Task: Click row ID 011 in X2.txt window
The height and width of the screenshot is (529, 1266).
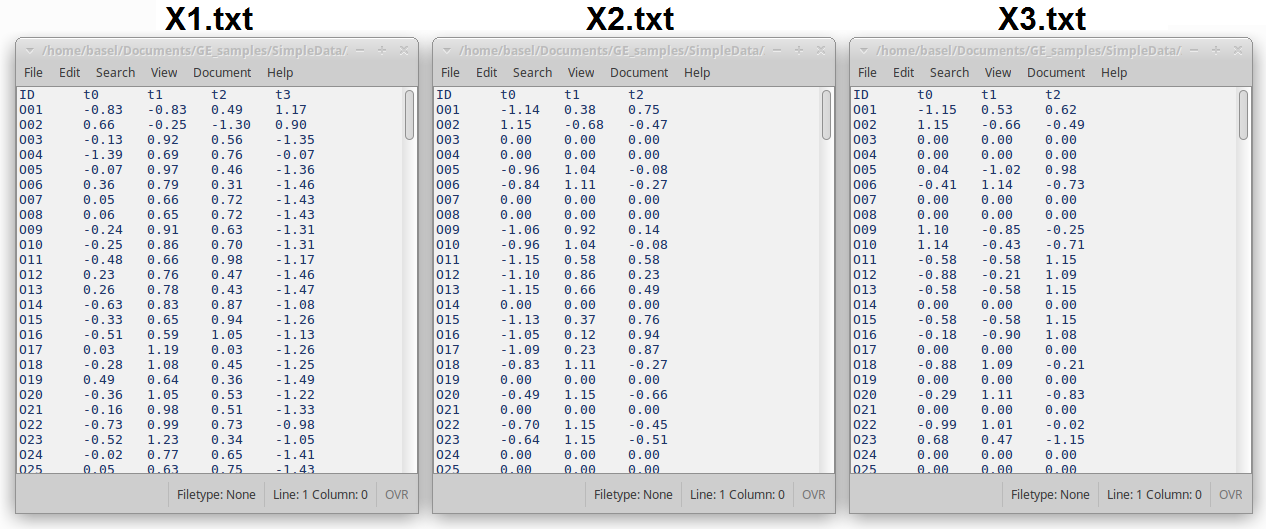Action: click(448, 260)
